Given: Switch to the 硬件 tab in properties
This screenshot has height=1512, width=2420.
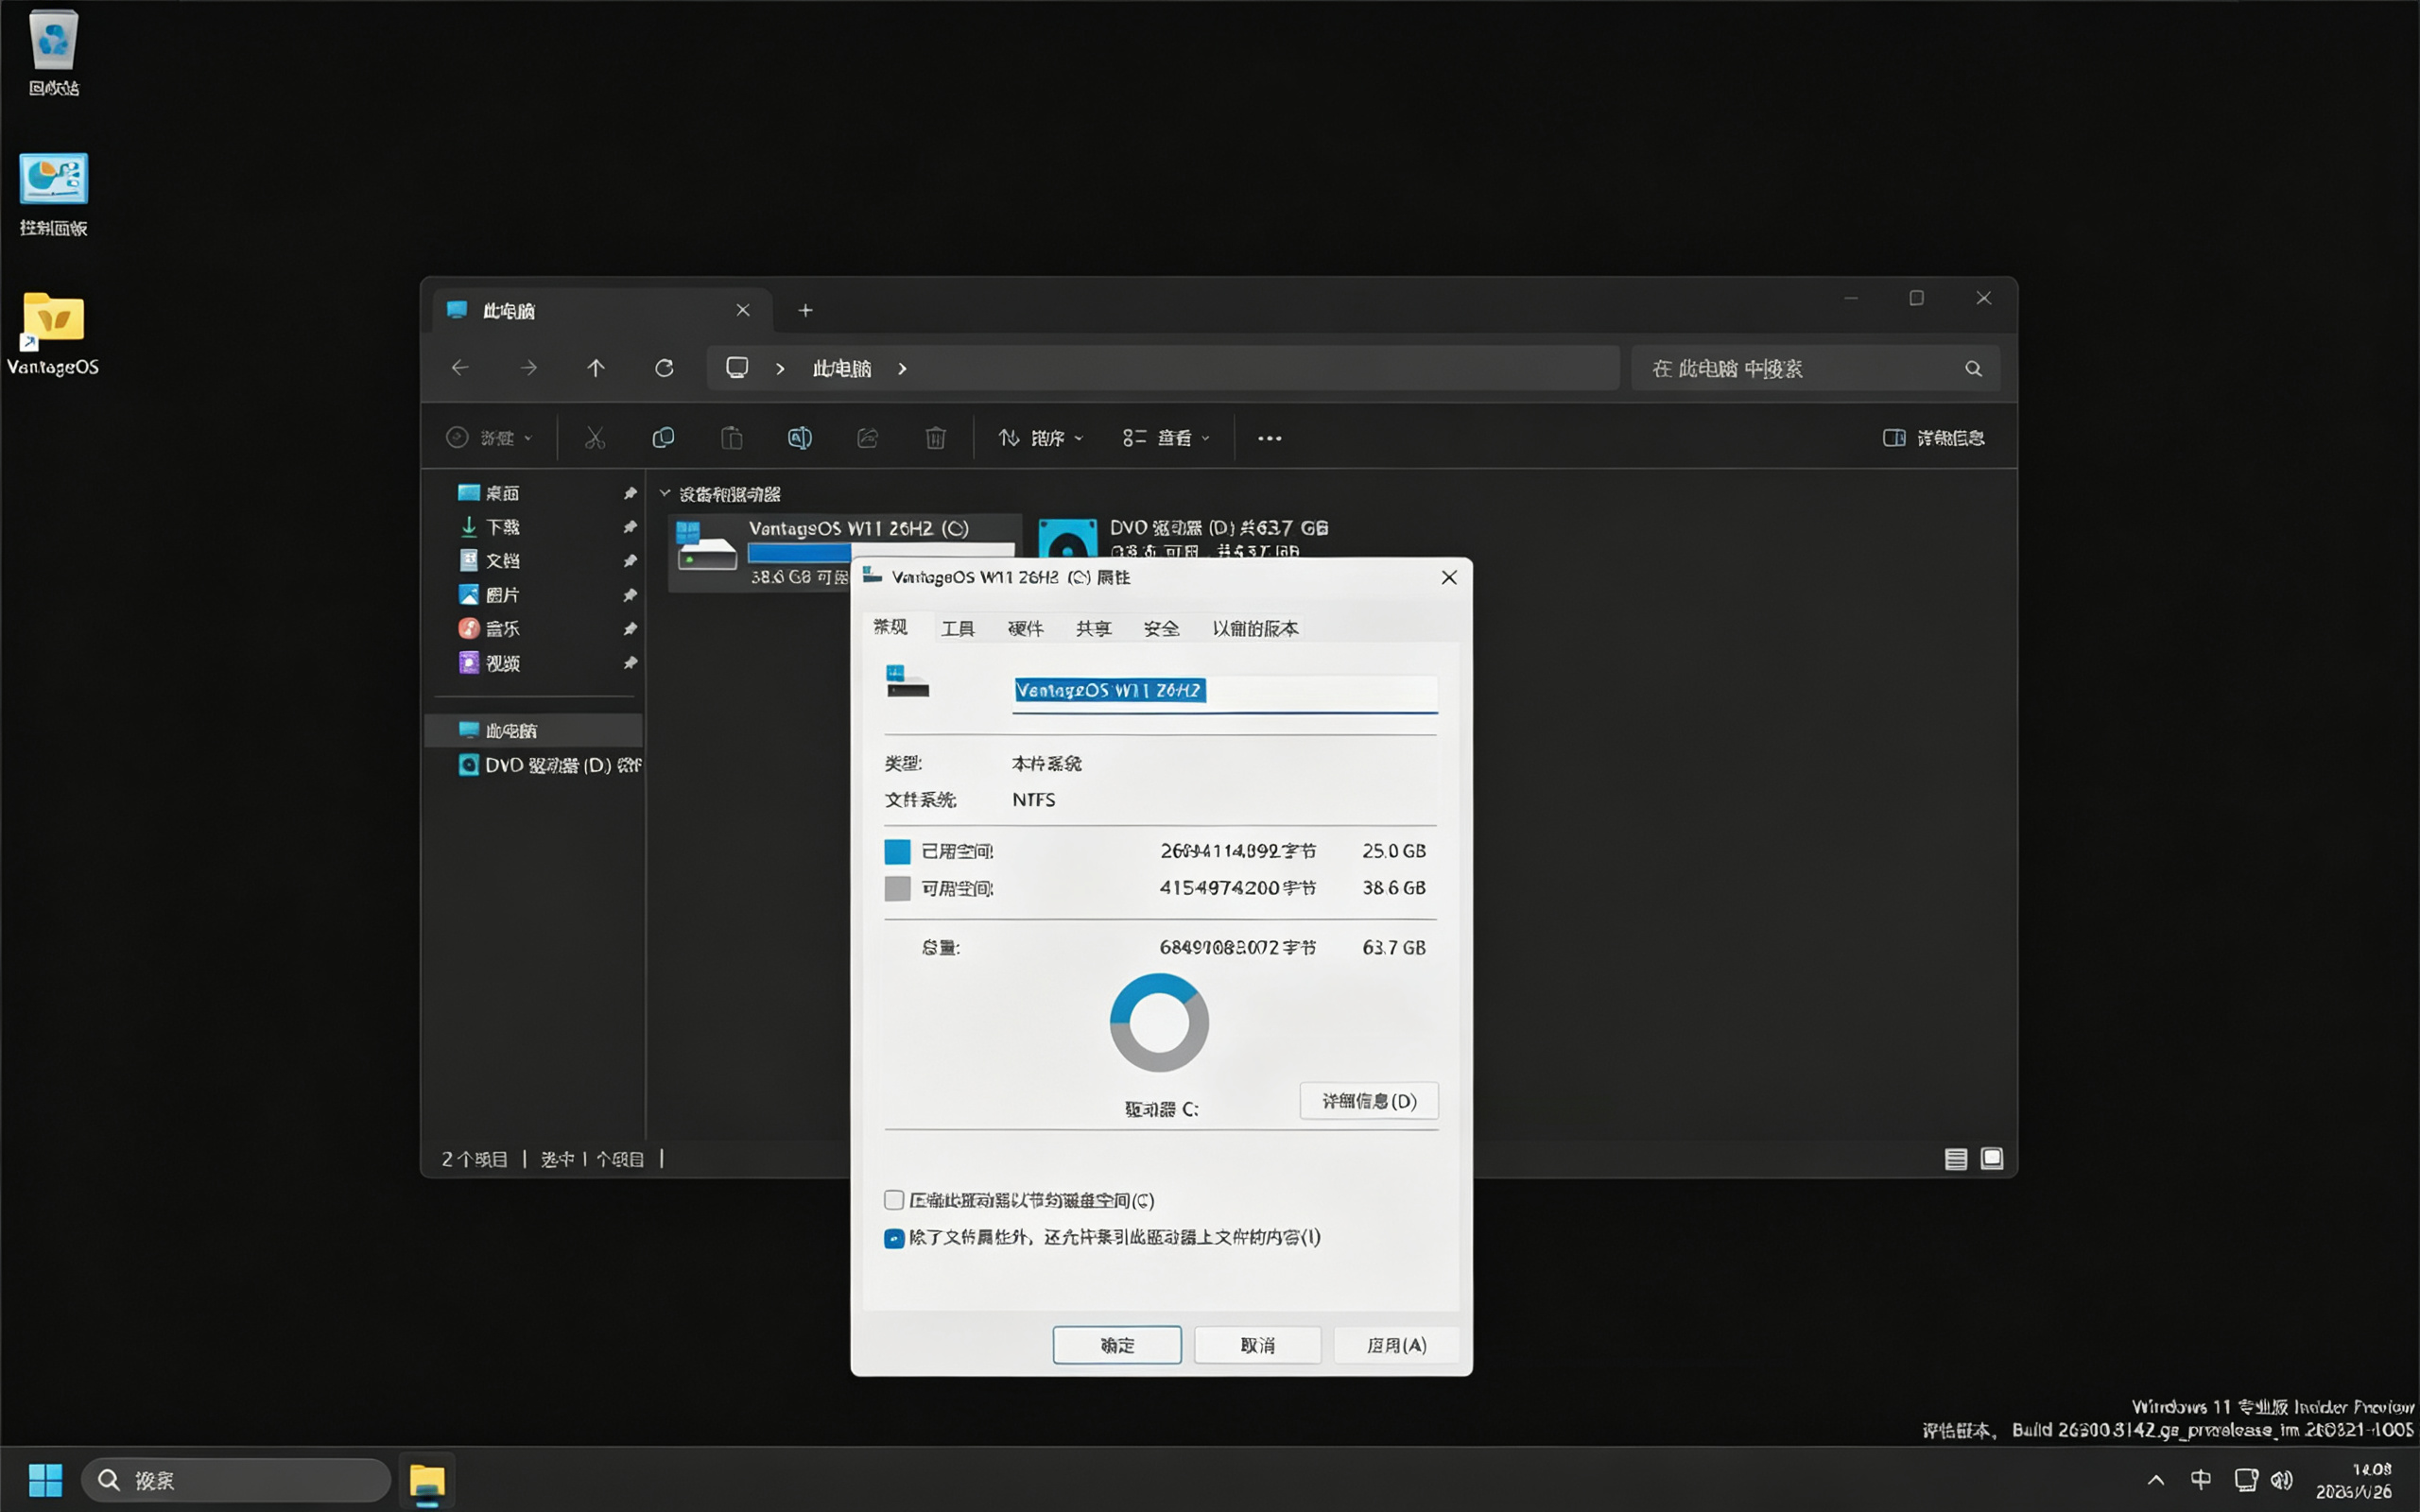Looking at the screenshot, I should tap(1025, 628).
